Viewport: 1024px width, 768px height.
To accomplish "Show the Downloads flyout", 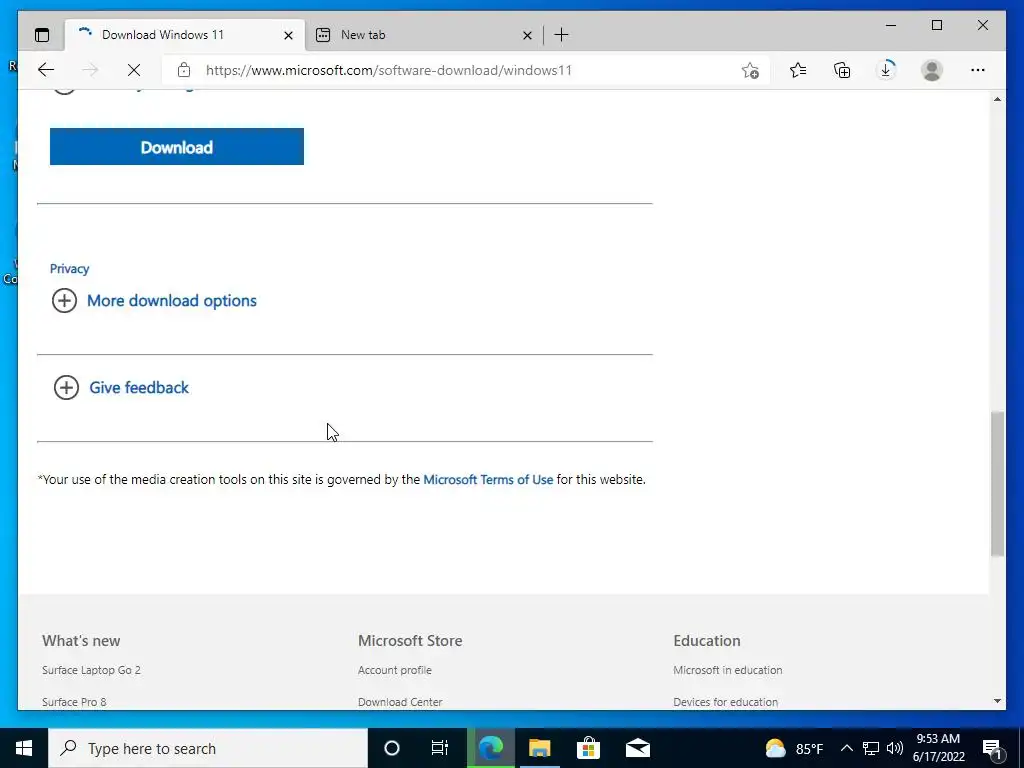I will (886, 70).
